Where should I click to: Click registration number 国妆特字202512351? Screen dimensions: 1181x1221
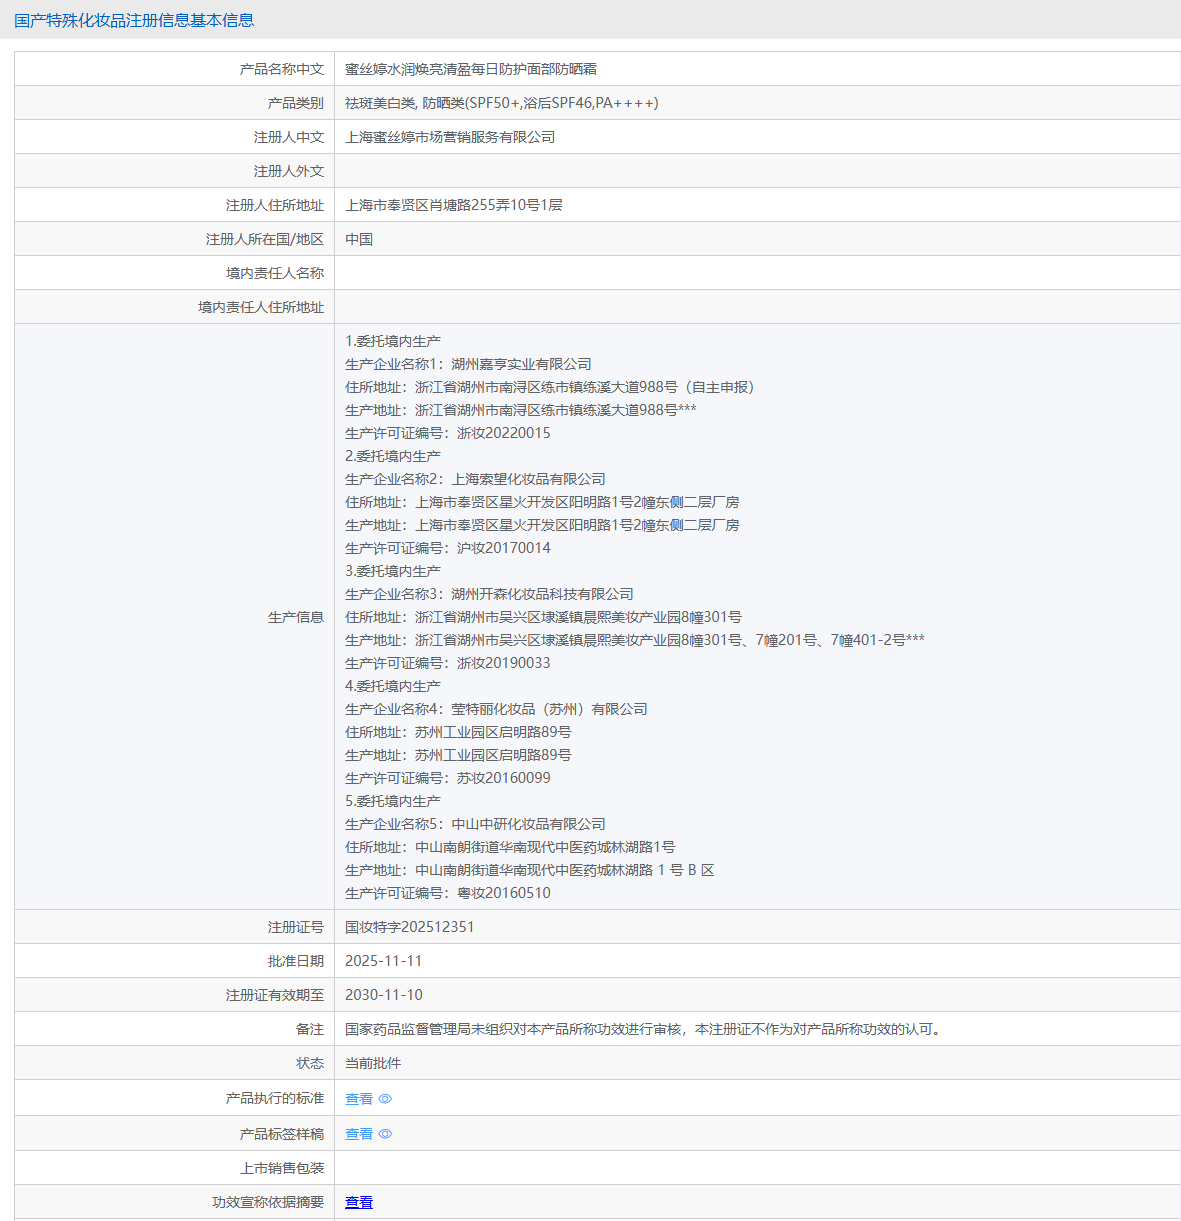[410, 927]
